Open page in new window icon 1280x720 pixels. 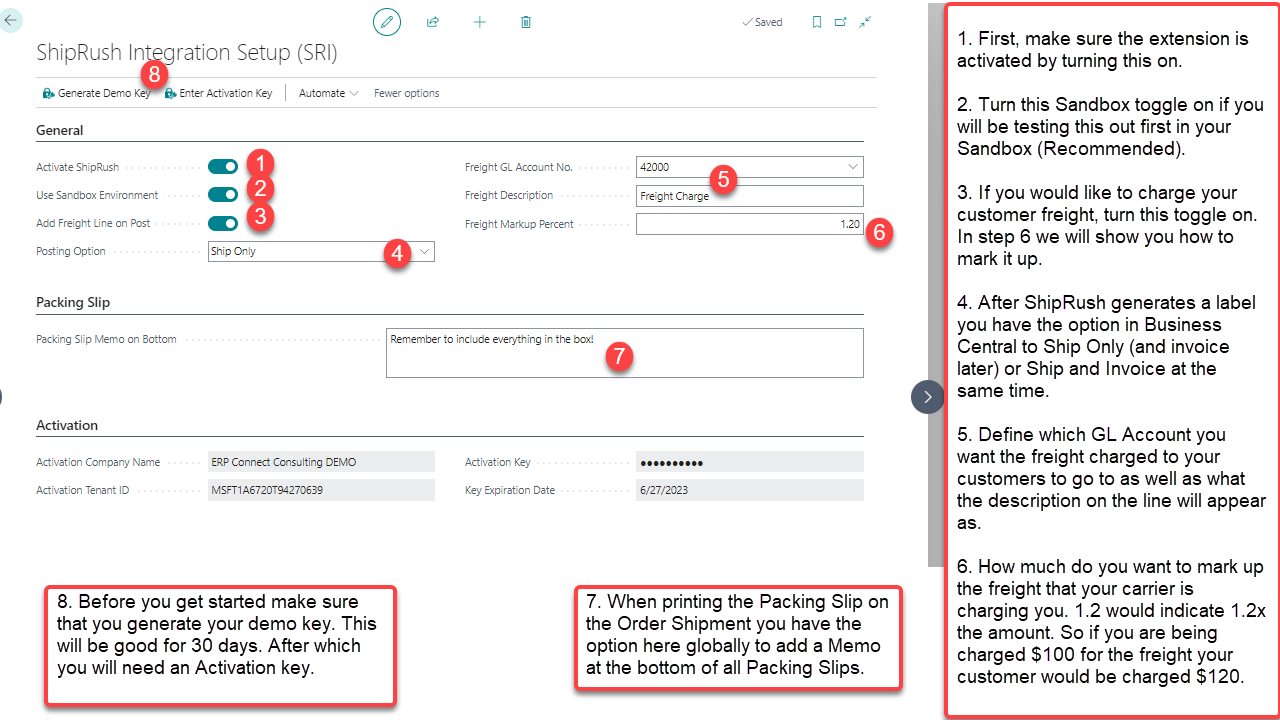pyautogui.click(x=841, y=21)
